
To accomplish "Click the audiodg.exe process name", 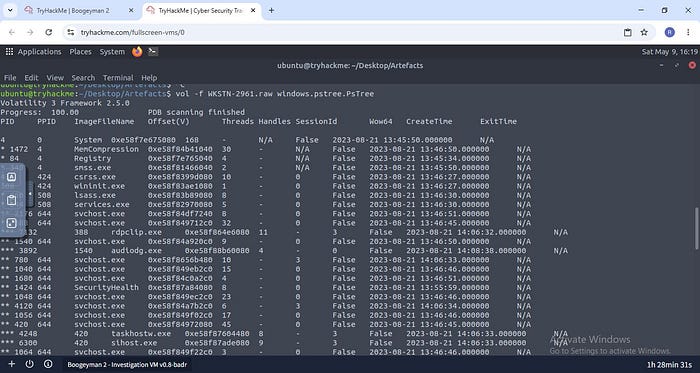I will (136, 251).
